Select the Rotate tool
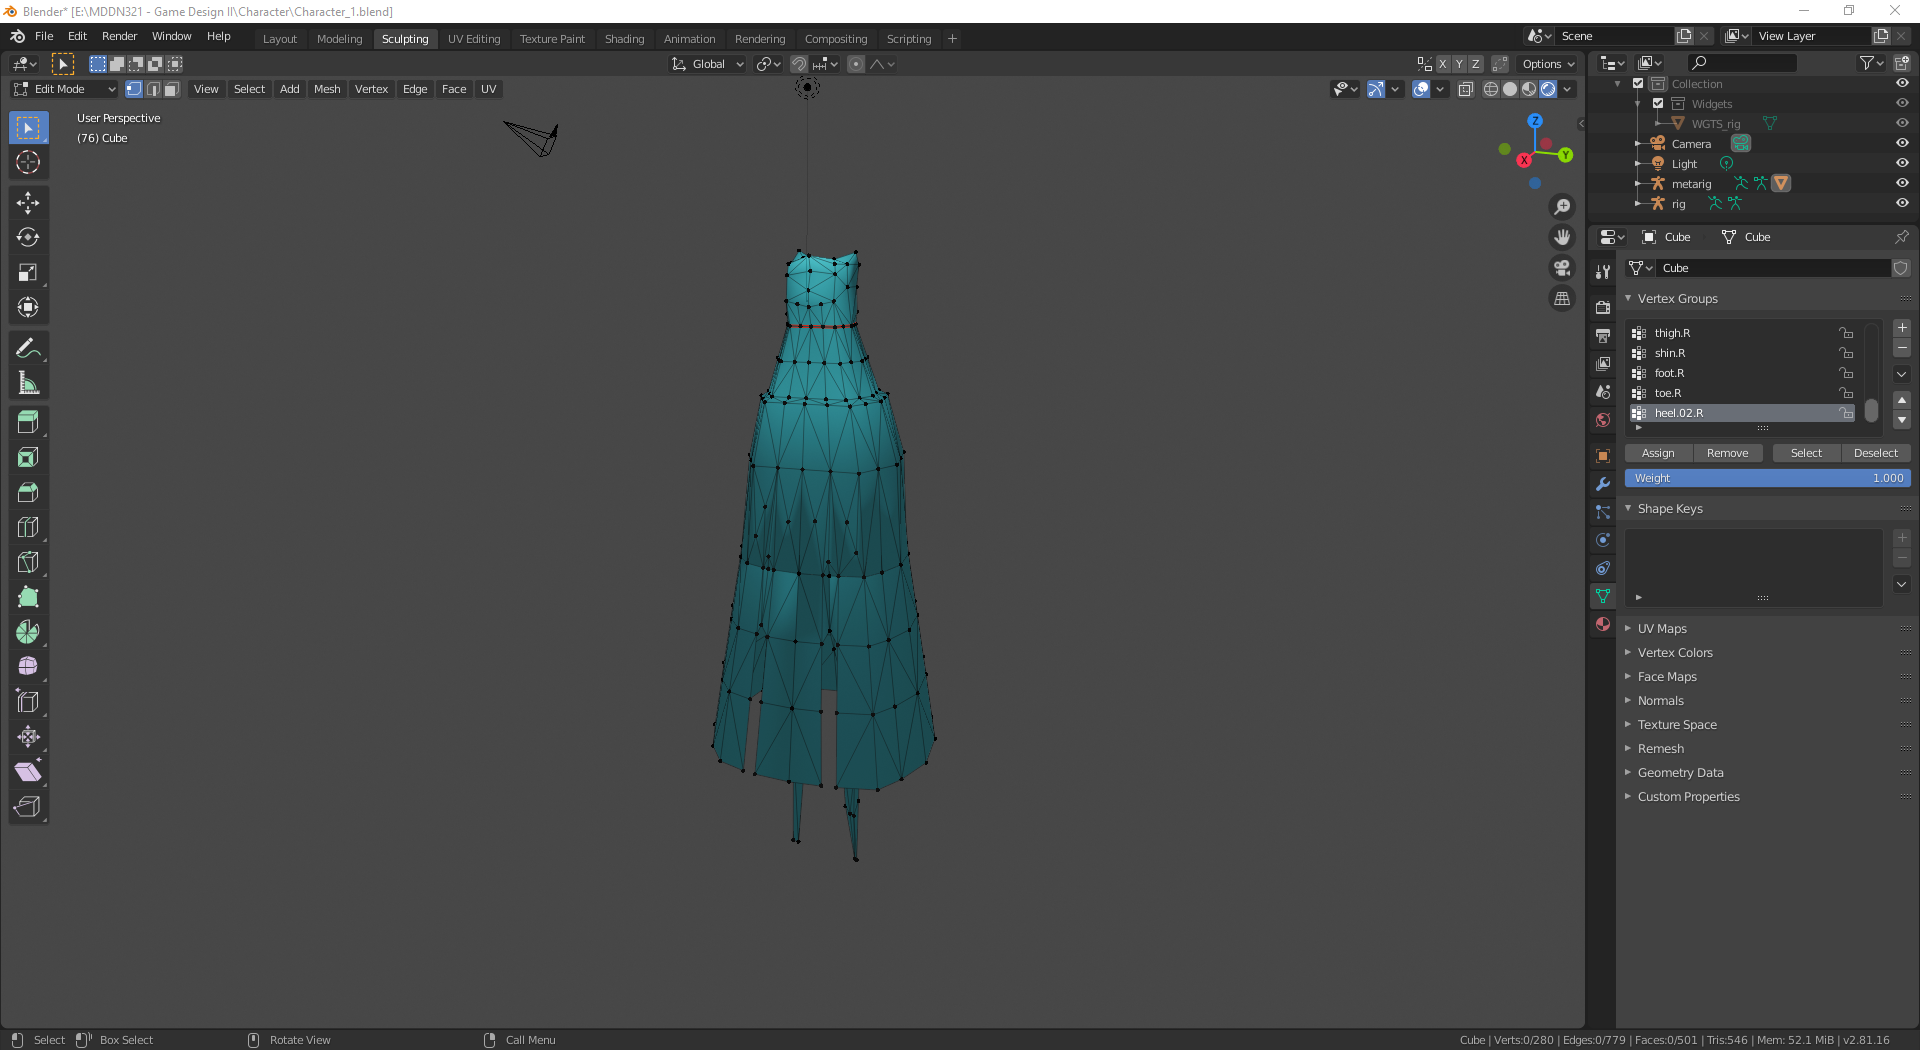The width and height of the screenshot is (1920, 1050). 28,238
